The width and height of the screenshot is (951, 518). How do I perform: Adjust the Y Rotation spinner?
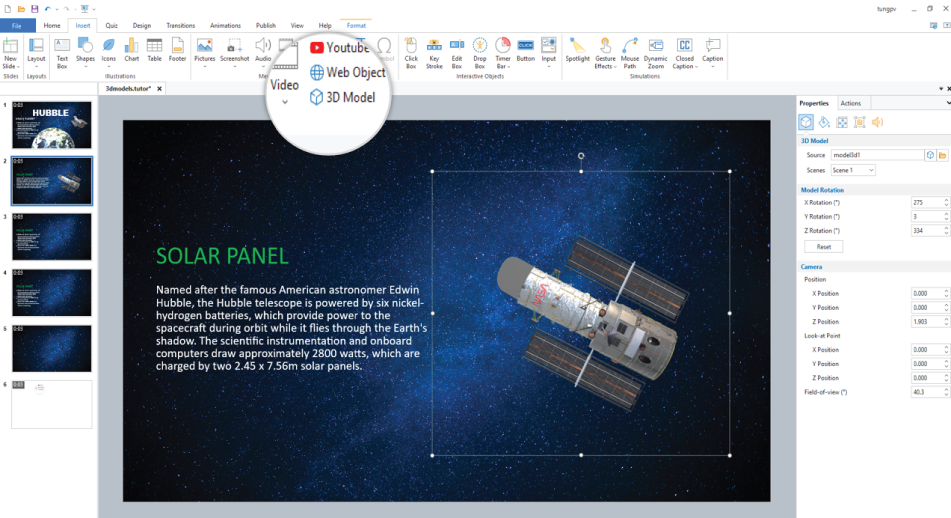pos(946,217)
